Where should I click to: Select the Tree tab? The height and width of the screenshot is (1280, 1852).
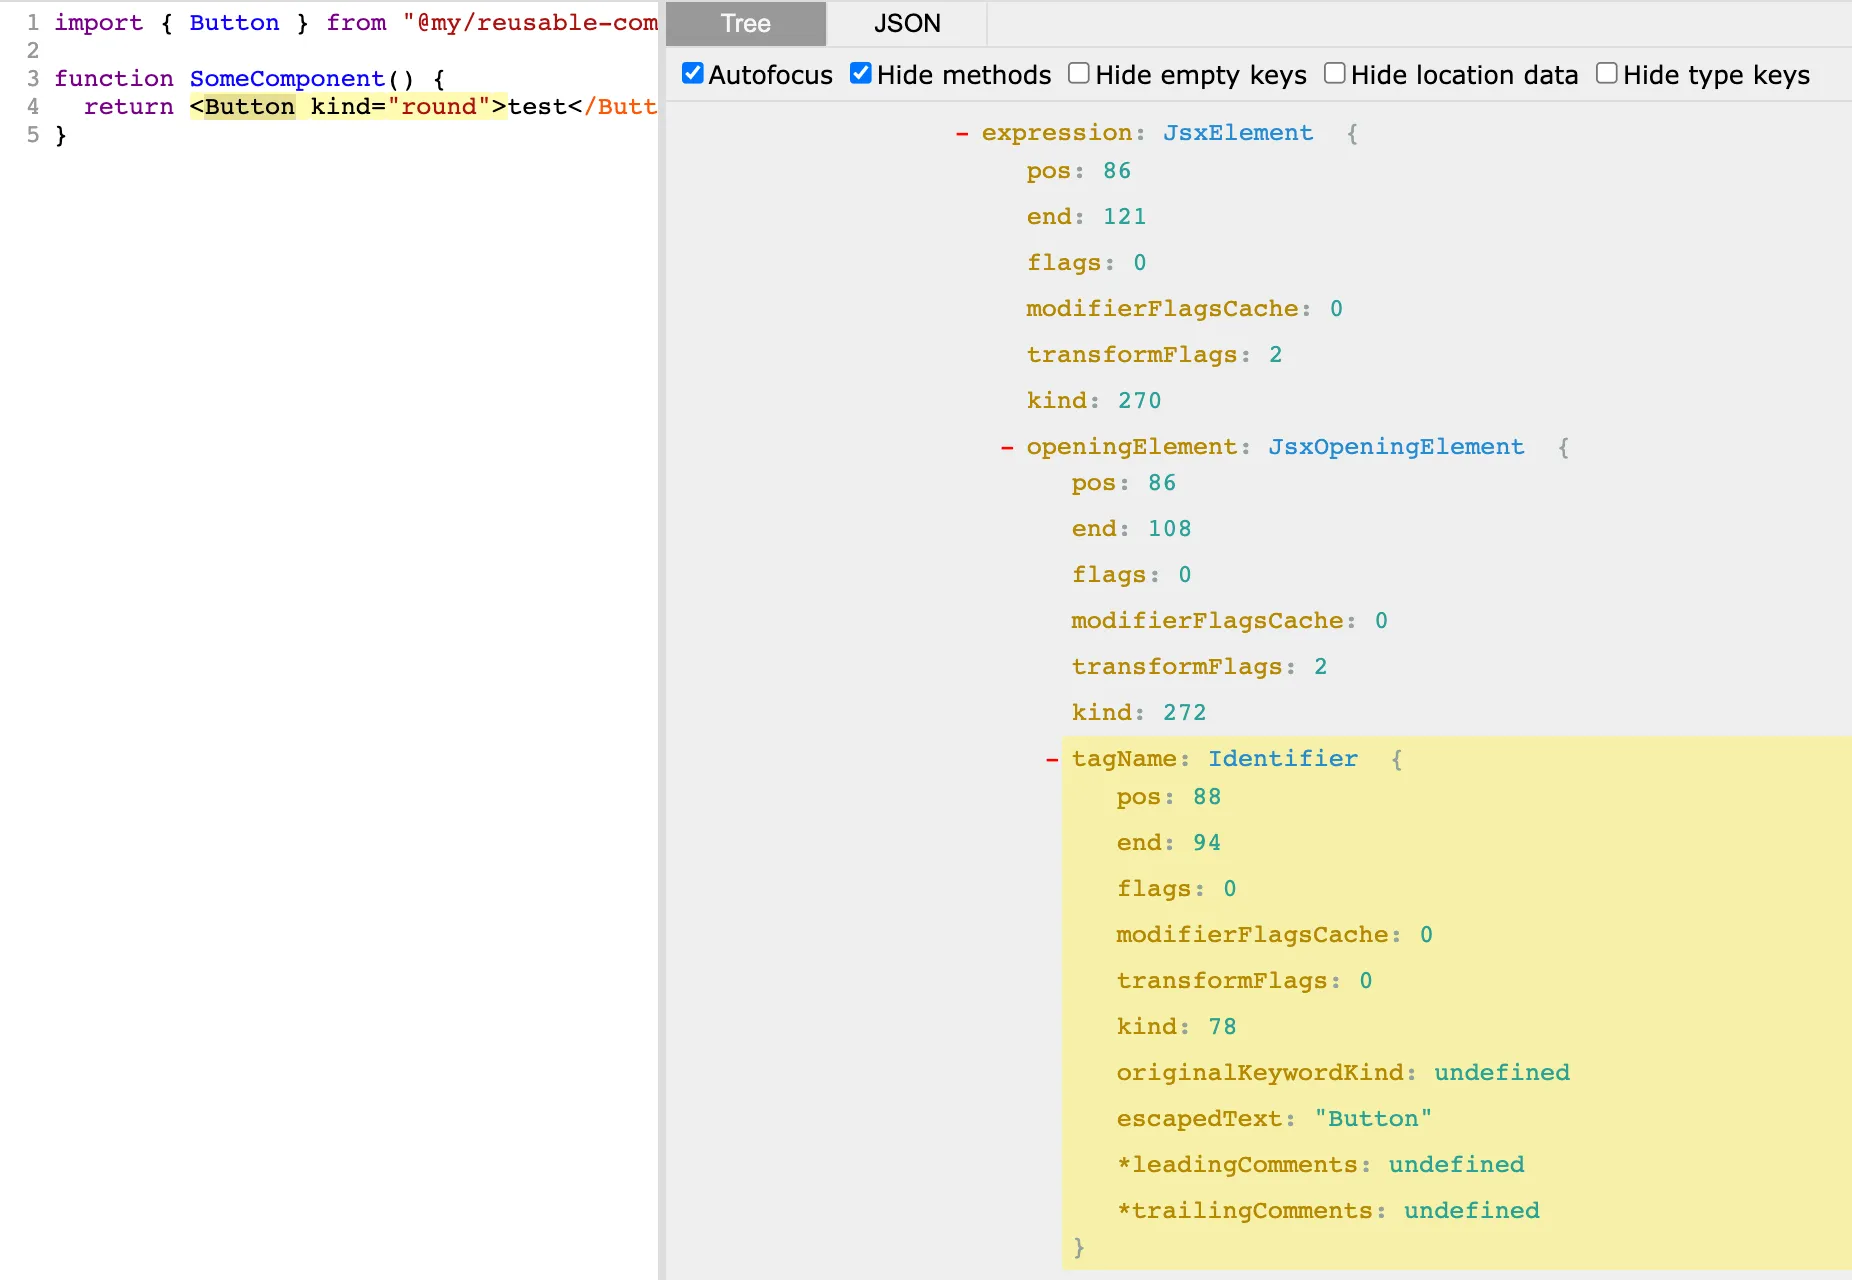(745, 23)
